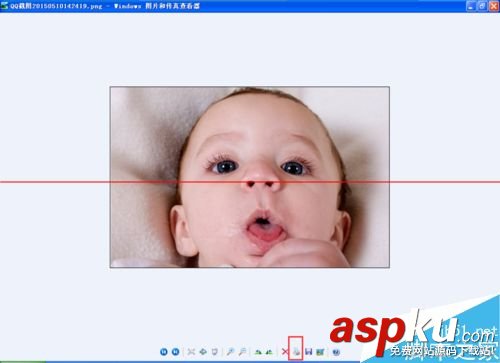Select the Best Fit view icon
The height and width of the screenshot is (363, 500).
pos(191,352)
